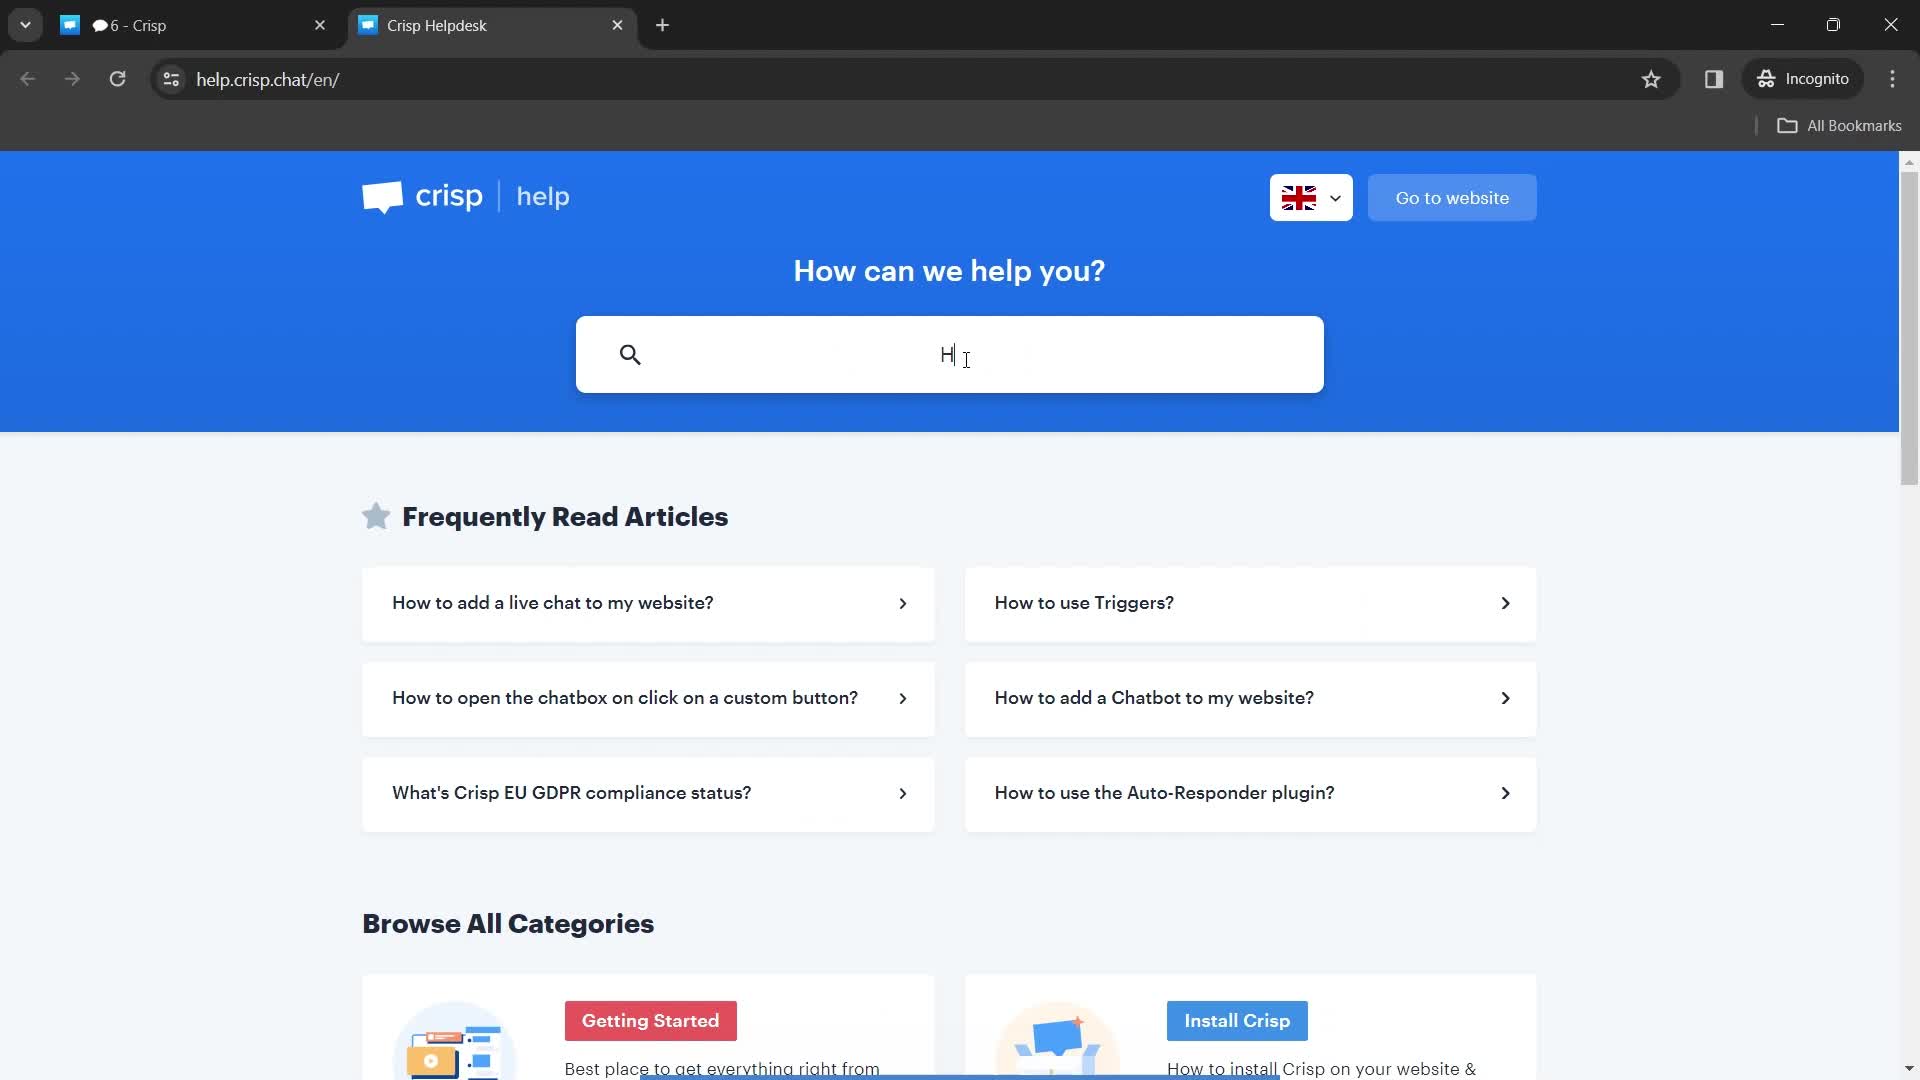1920x1080 pixels.
Task: Open the All Bookmarks folder
Action: [1839, 126]
